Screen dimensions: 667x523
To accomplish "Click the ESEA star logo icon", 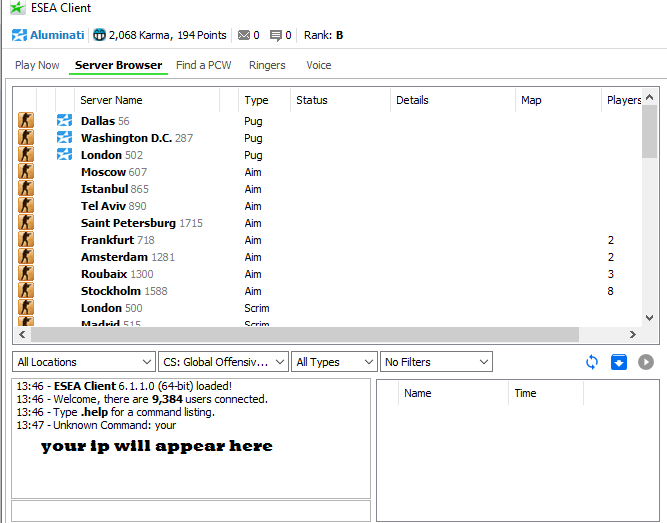I will tap(17, 8).
